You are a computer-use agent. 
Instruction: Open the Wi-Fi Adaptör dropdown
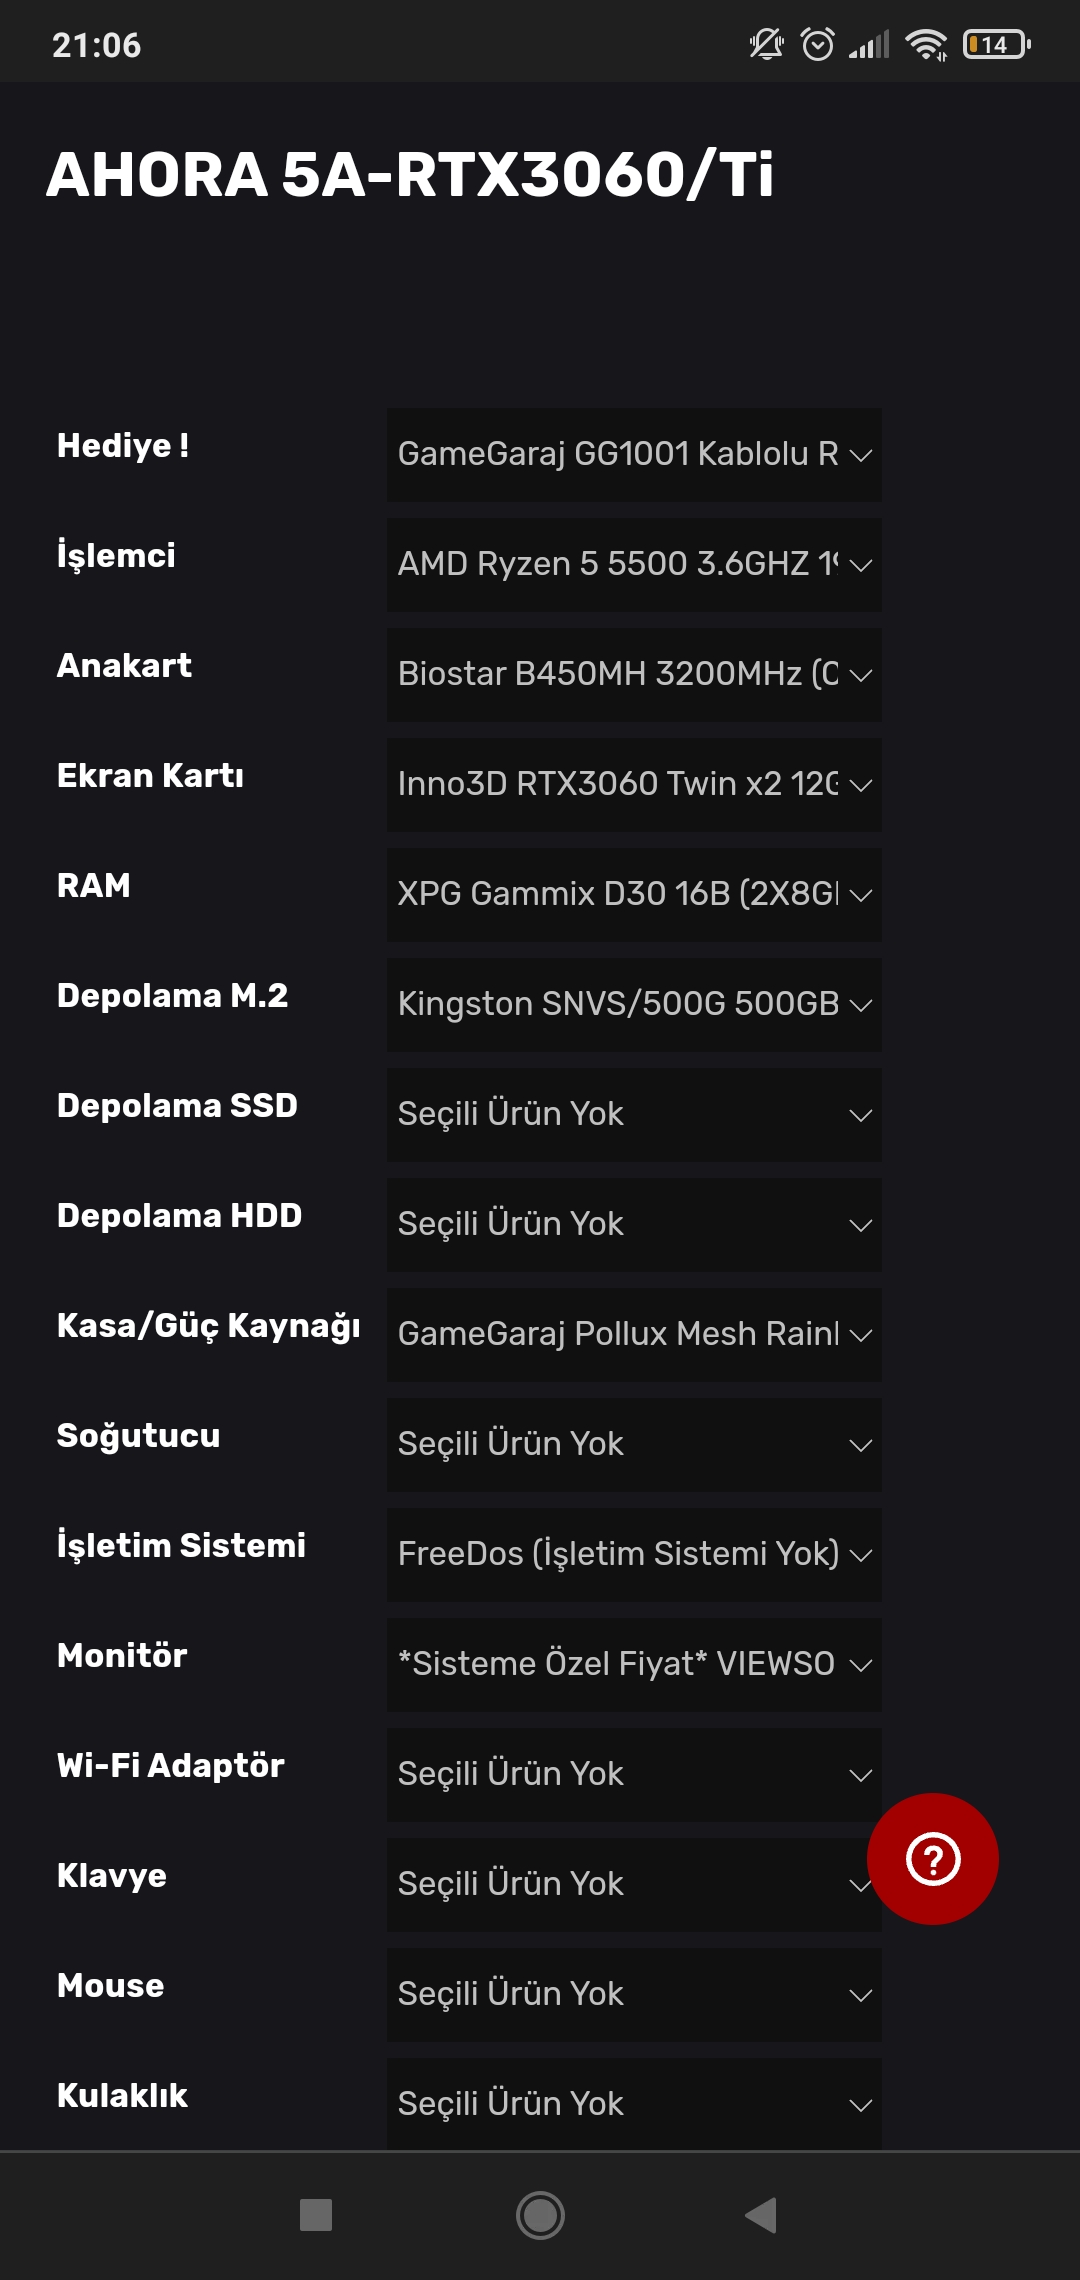coord(634,1775)
